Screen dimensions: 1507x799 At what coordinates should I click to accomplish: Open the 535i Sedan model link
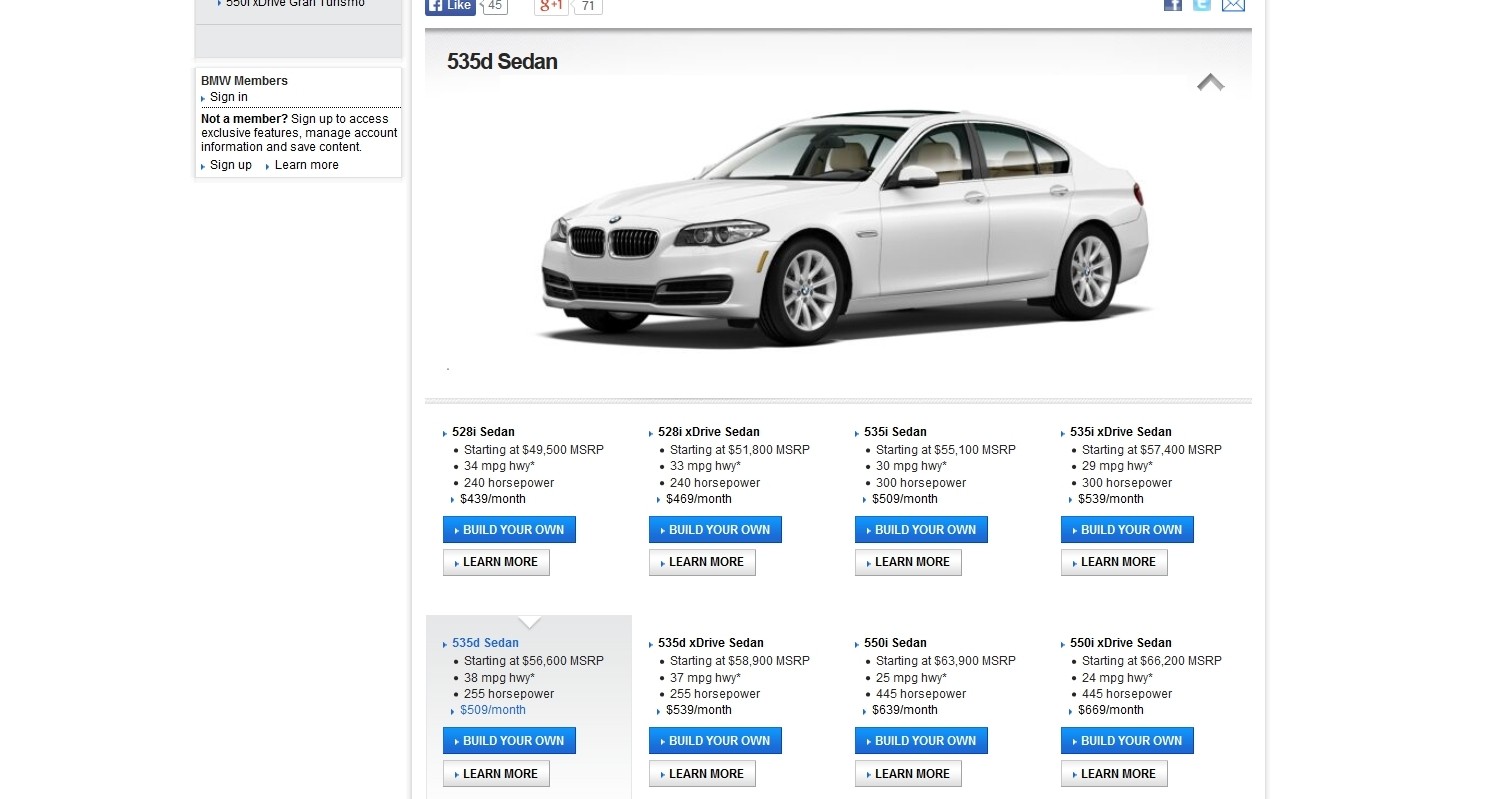[895, 432]
